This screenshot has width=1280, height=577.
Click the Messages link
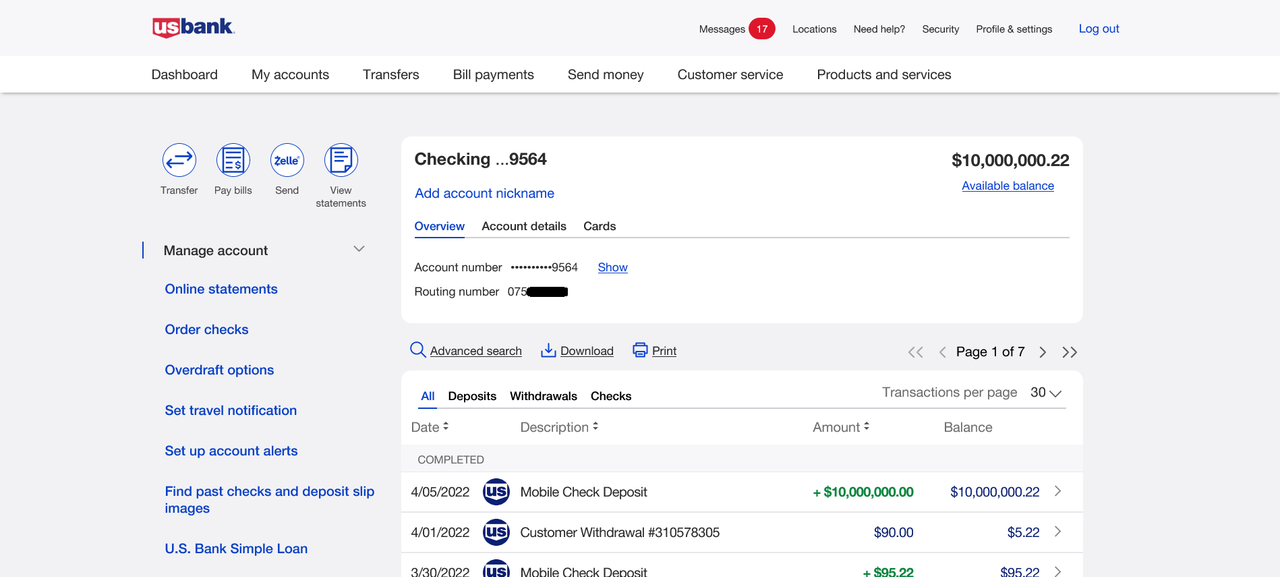[x=722, y=29]
